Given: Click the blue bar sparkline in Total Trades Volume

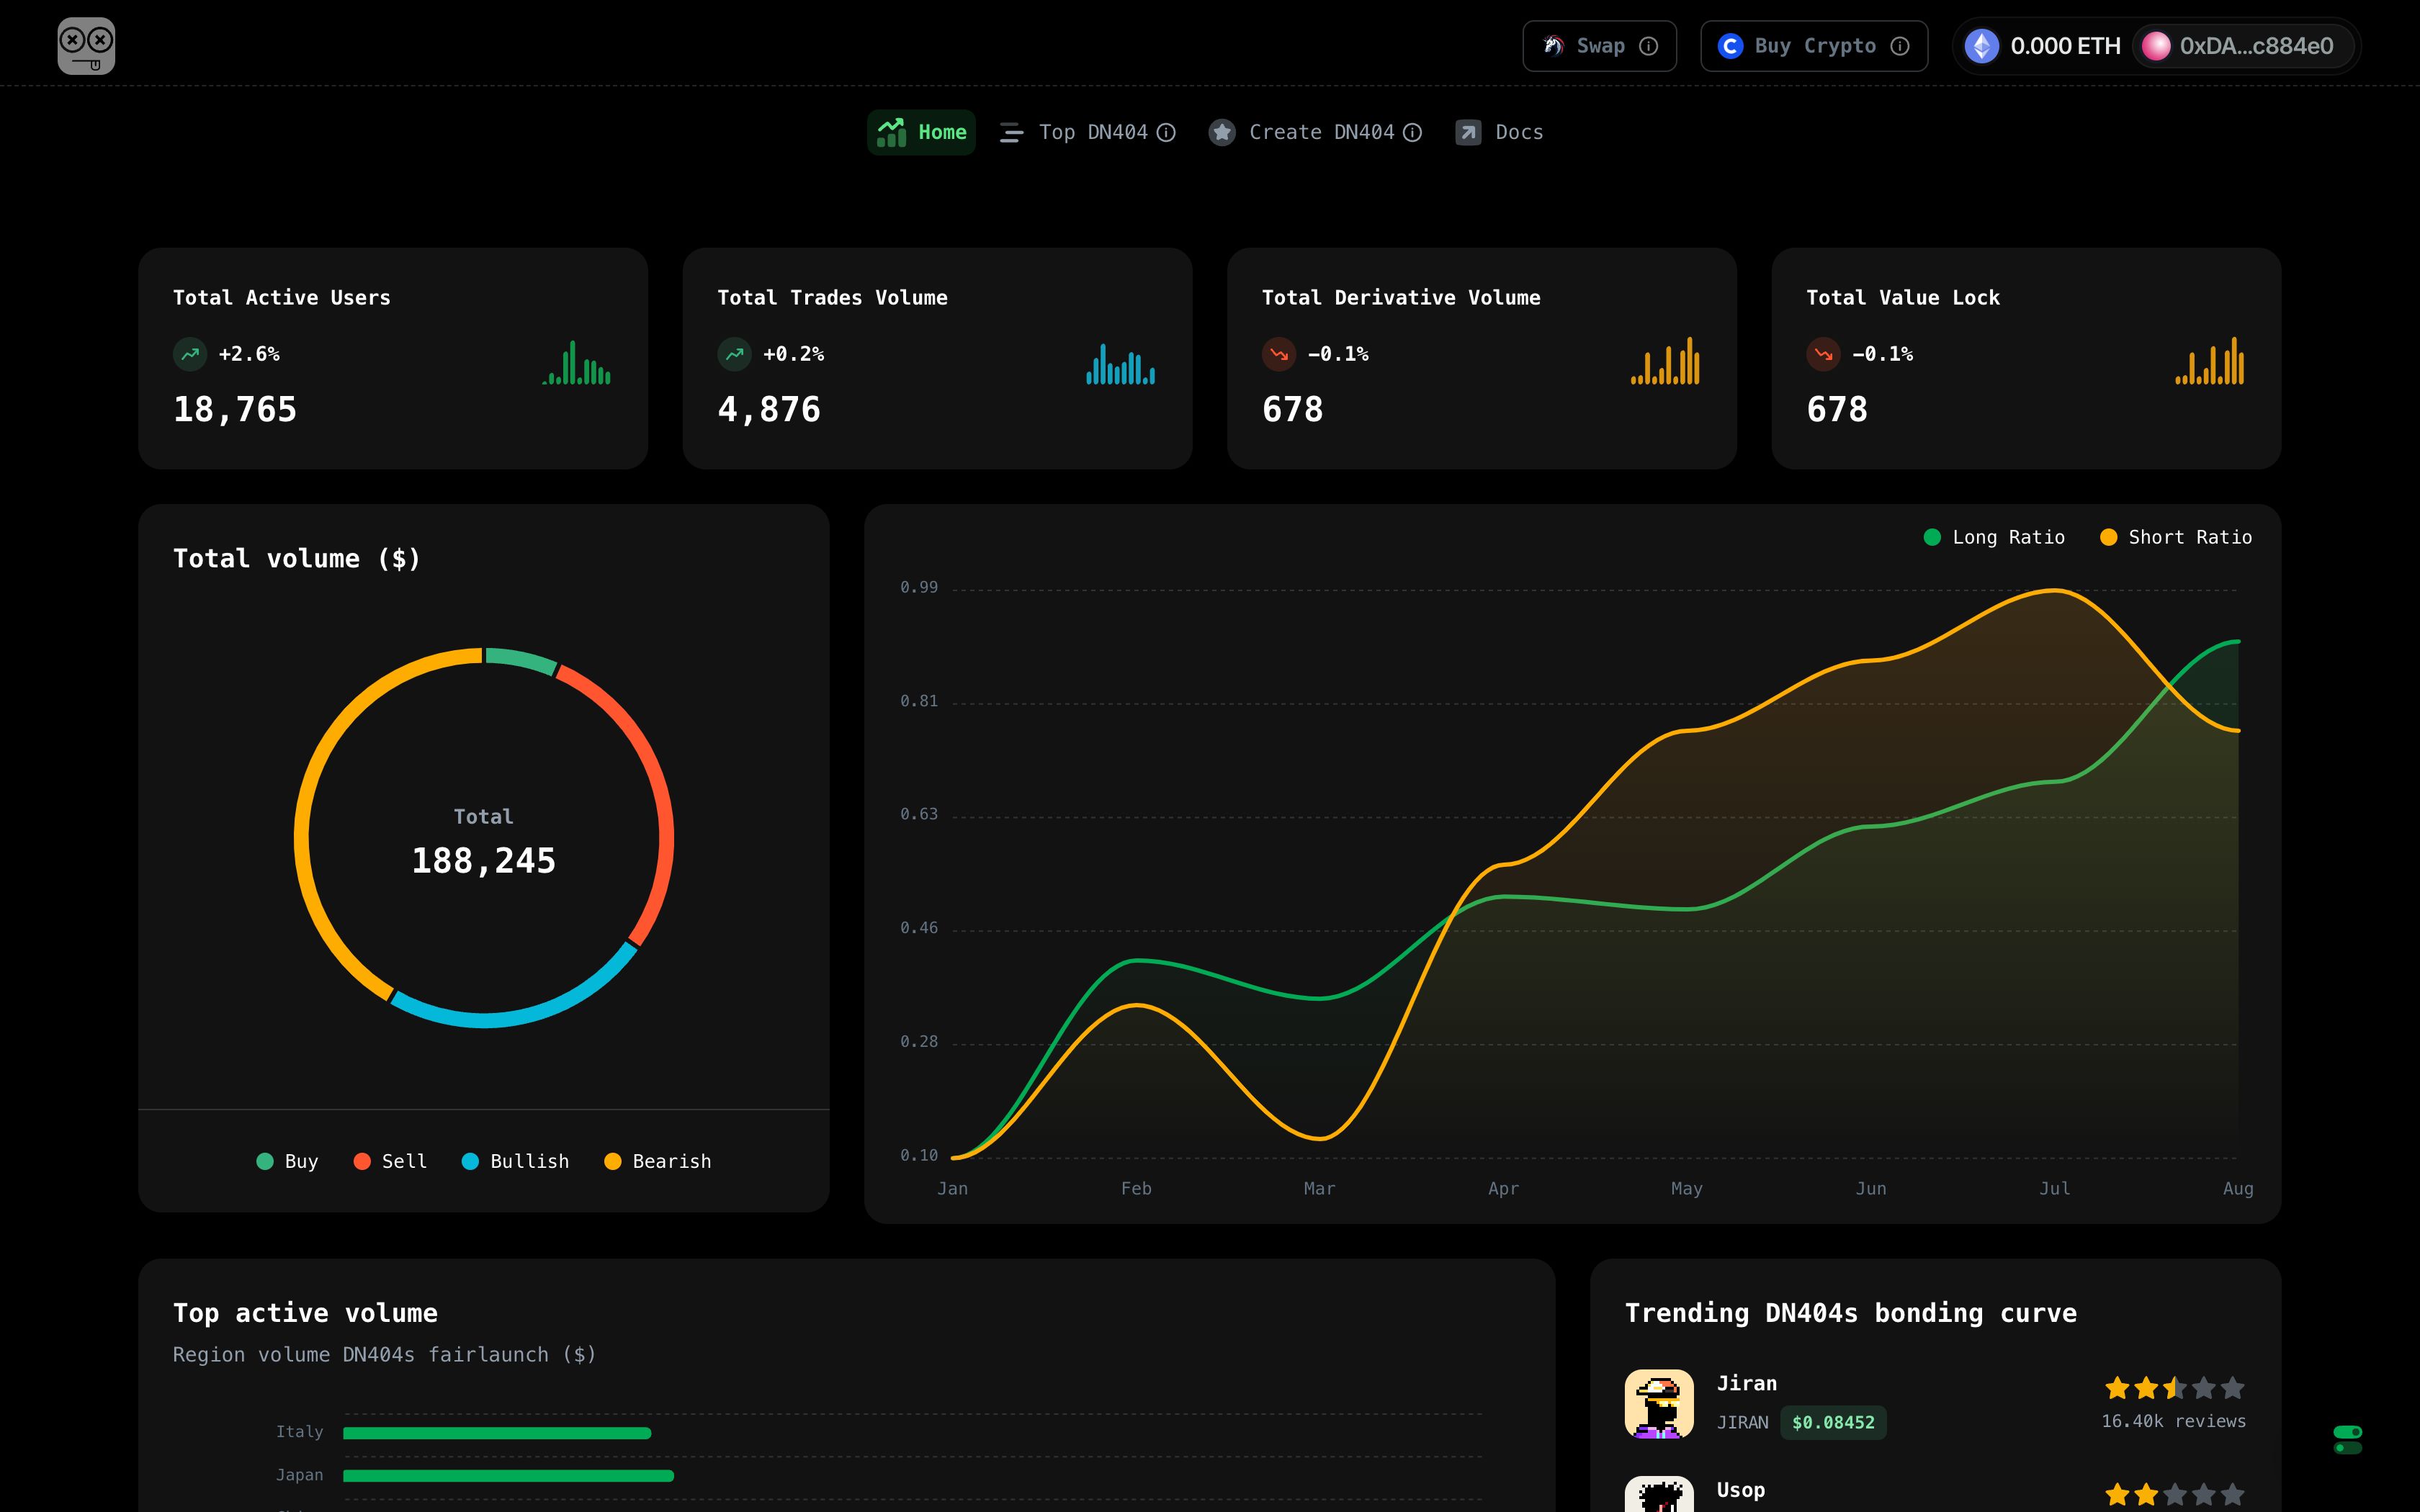Looking at the screenshot, I should coord(1121,363).
